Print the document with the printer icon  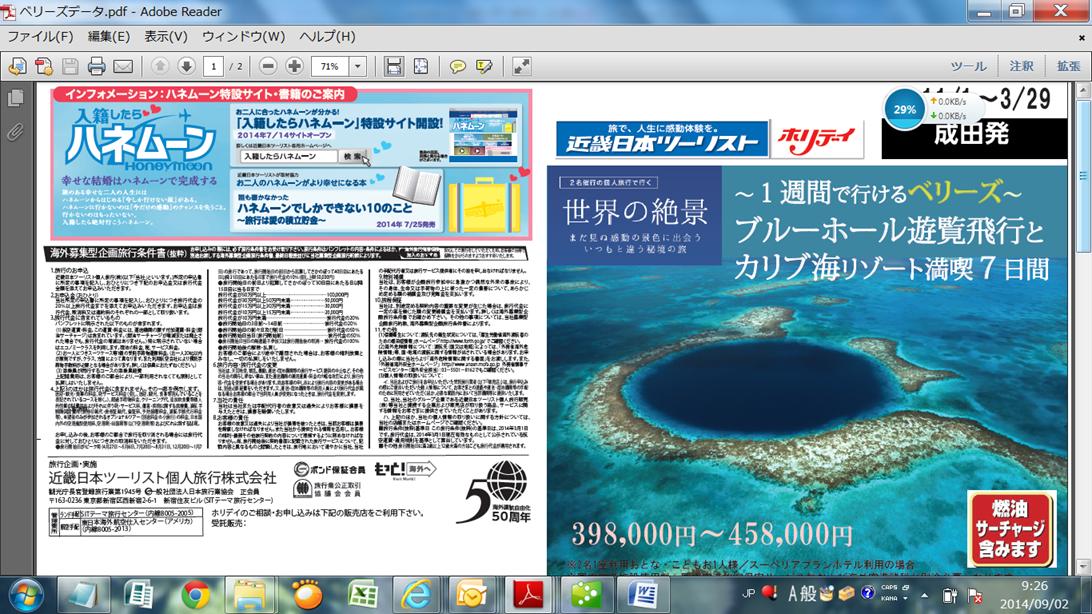tap(97, 66)
